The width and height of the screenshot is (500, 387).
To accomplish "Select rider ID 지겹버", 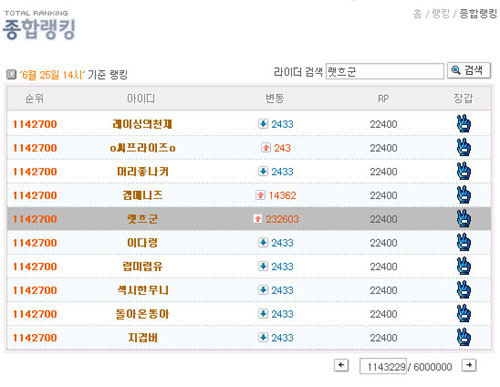I will 142,338.
